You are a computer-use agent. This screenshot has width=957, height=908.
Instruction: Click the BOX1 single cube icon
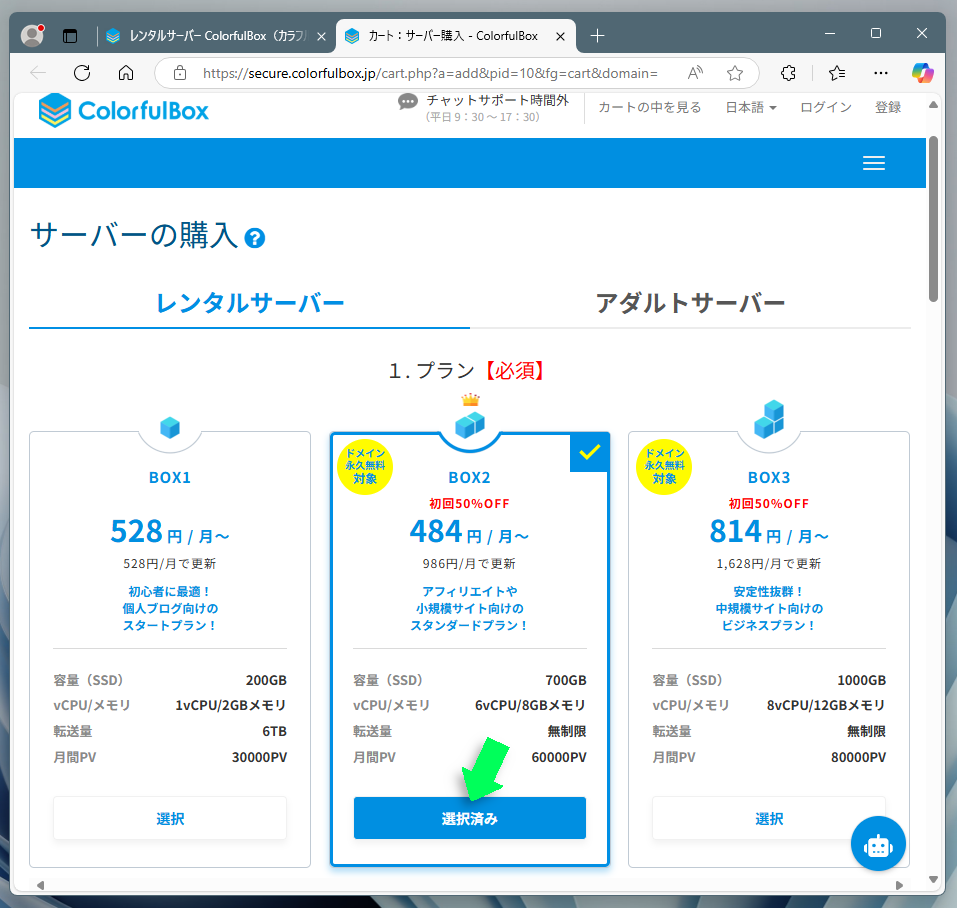coord(170,427)
